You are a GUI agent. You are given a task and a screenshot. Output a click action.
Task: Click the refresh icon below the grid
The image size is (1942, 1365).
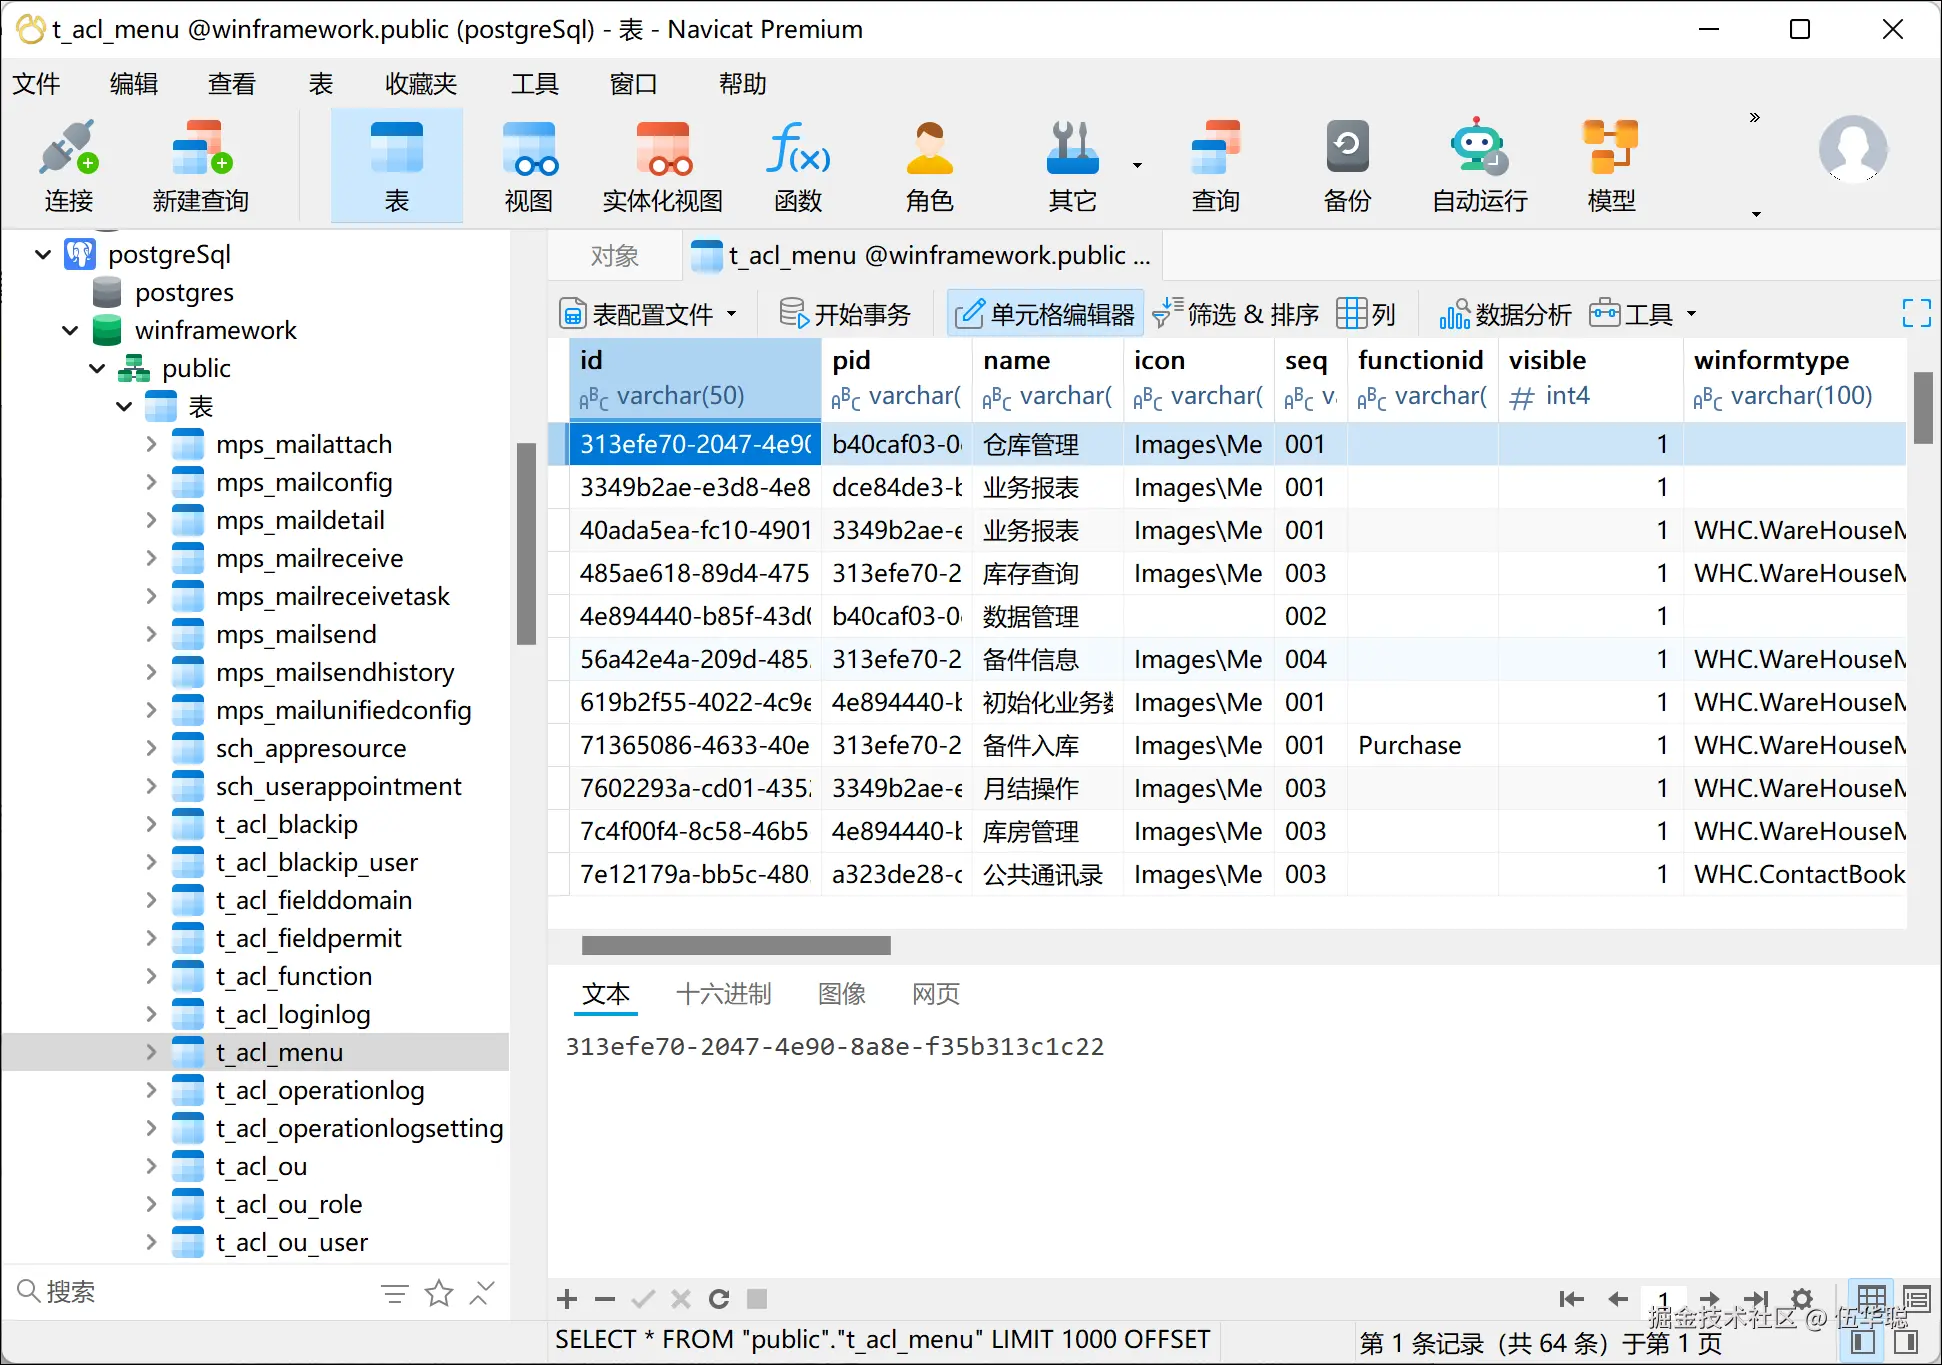[x=718, y=1299]
